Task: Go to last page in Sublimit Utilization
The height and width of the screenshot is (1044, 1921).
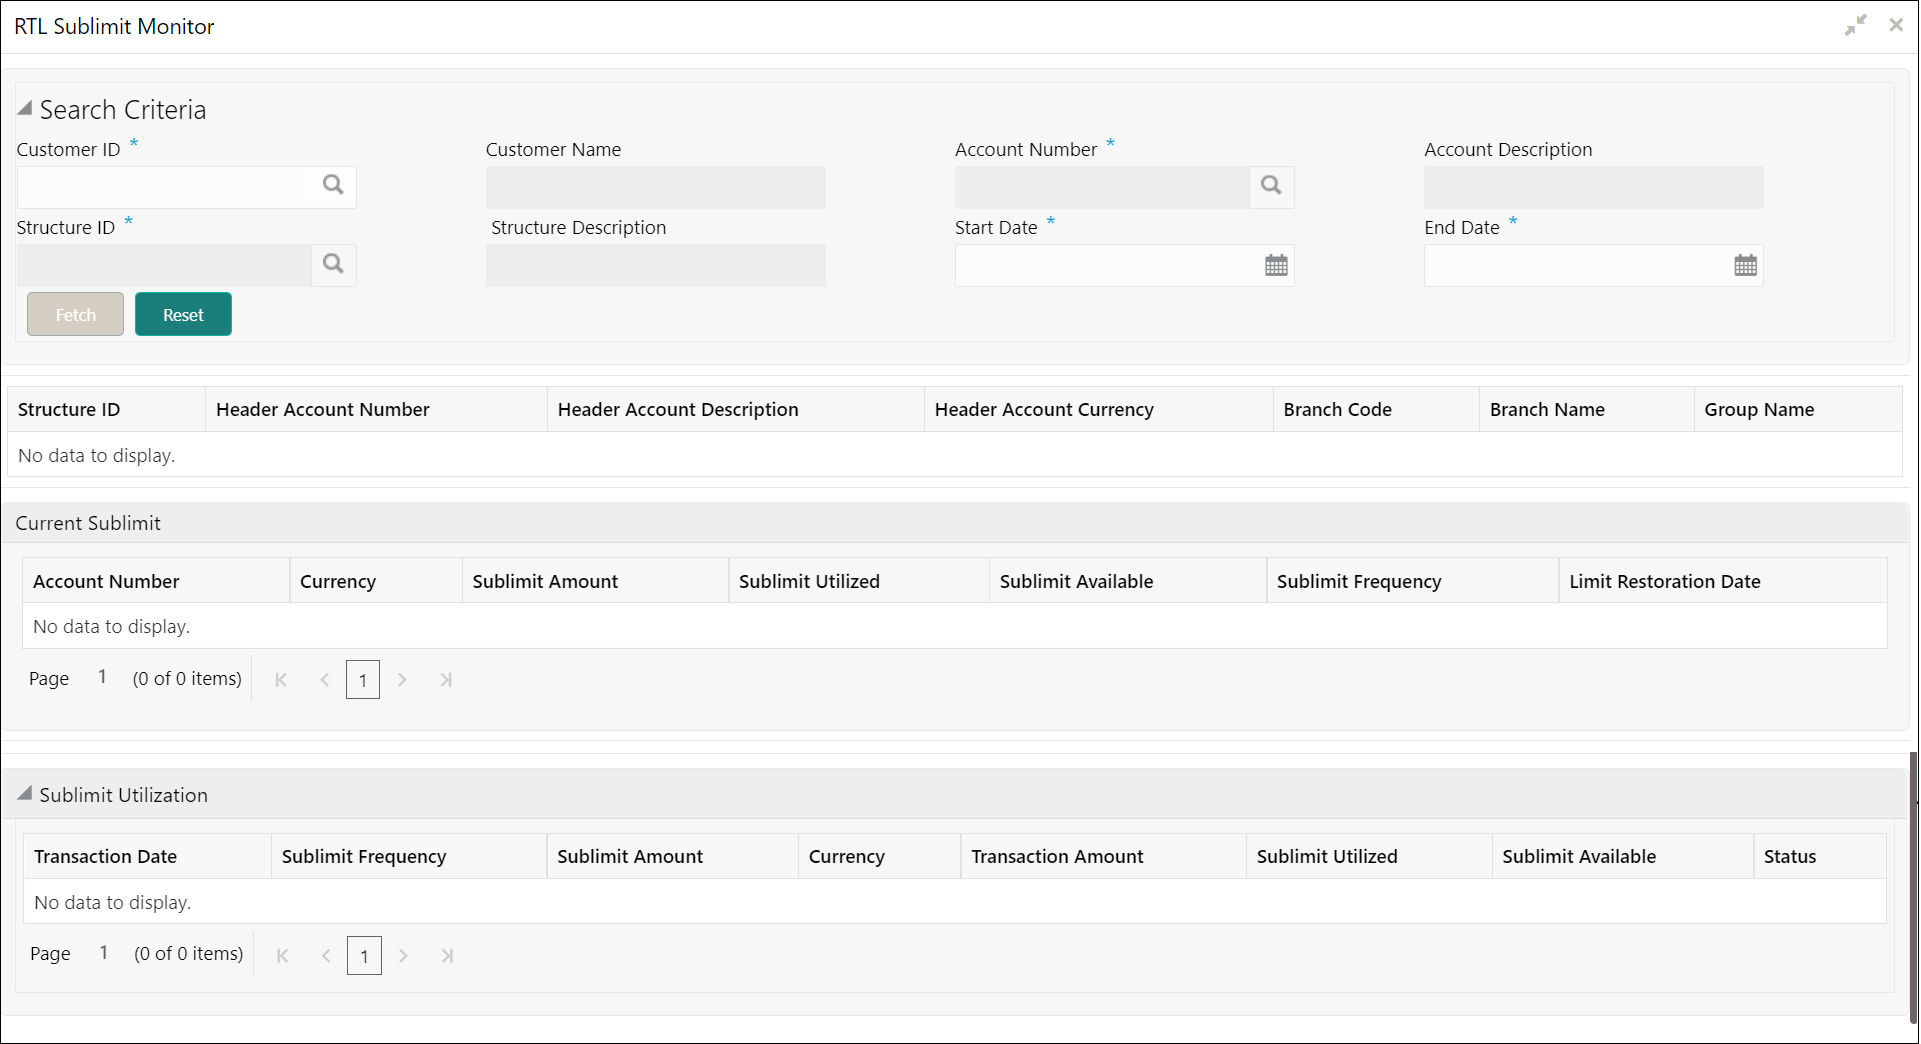Action: 447,956
